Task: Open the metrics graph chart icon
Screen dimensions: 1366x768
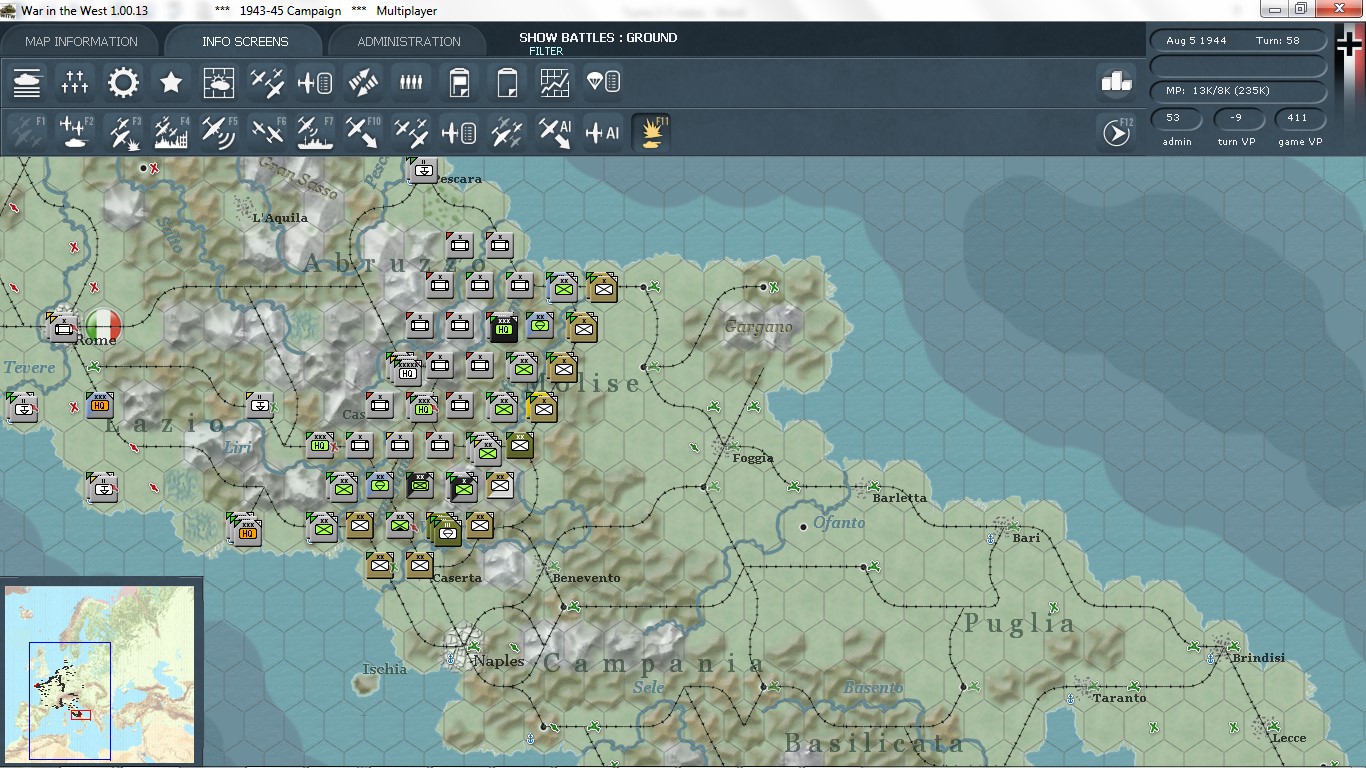Action: tap(555, 82)
